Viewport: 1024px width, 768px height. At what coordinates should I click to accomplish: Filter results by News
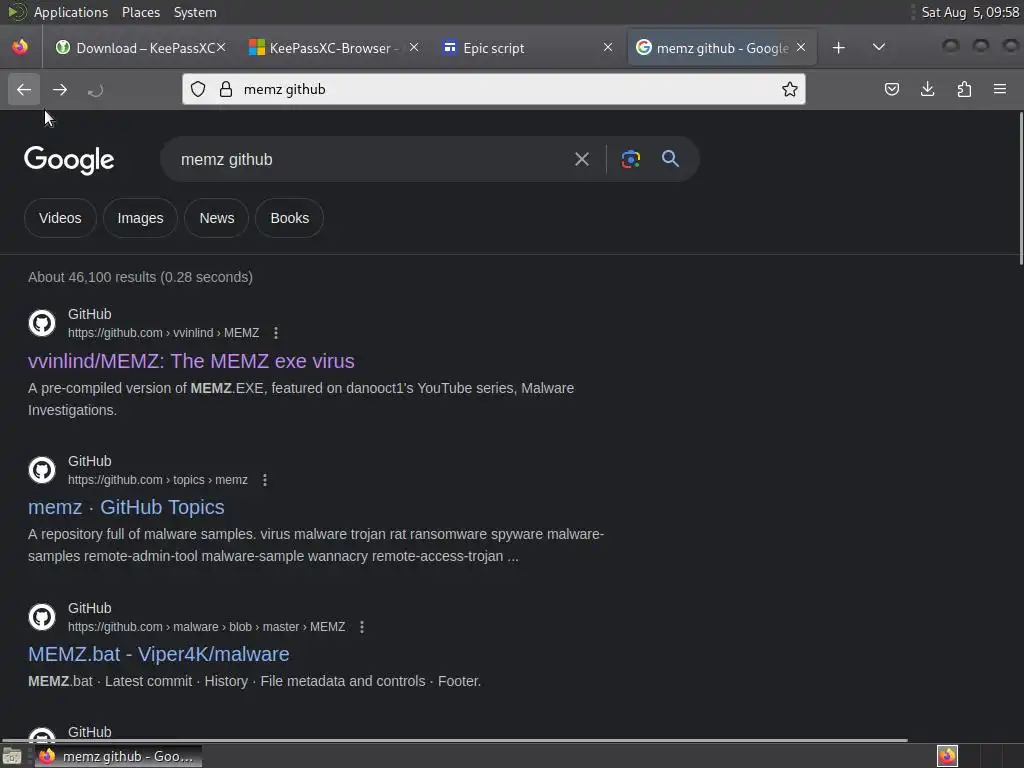click(x=217, y=218)
